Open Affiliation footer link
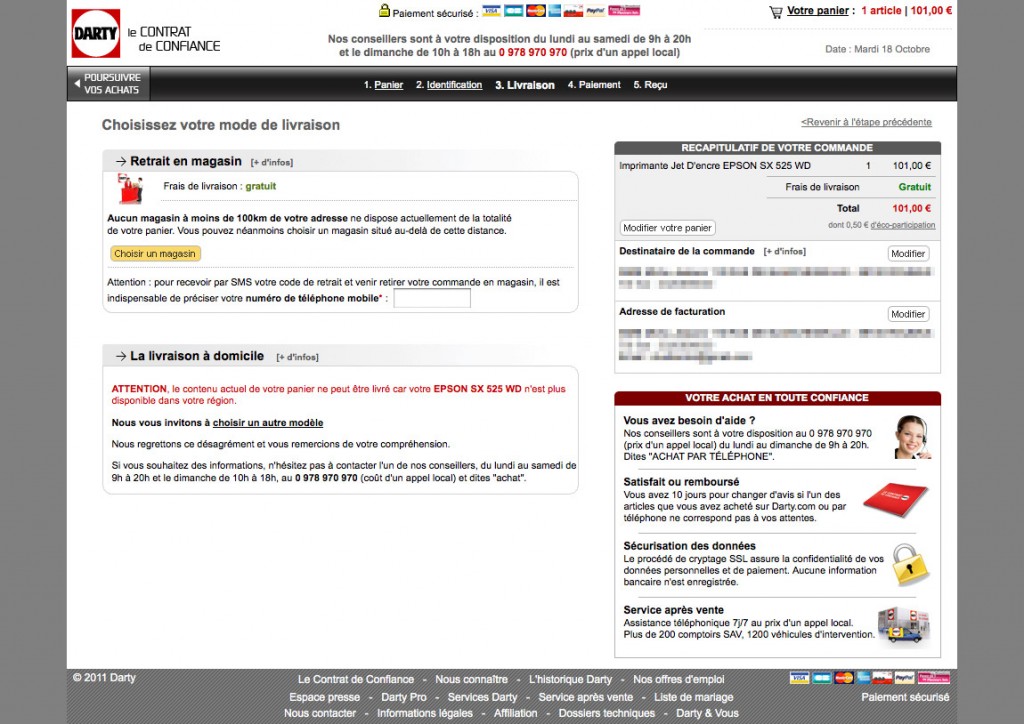 click(x=515, y=714)
